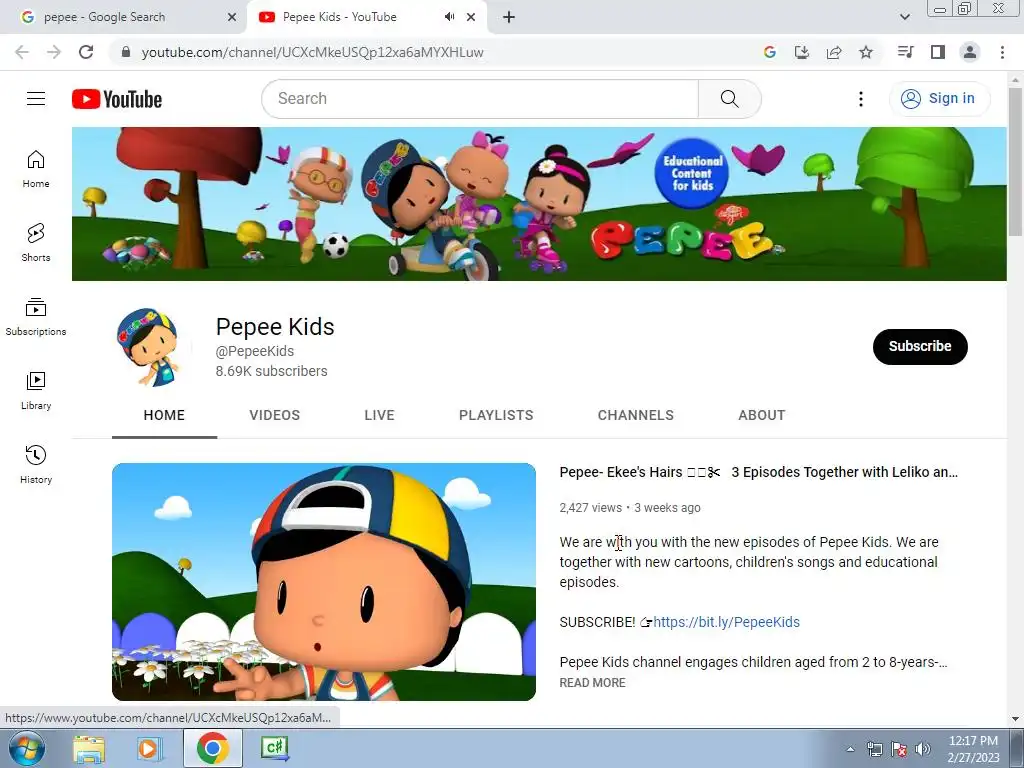Open the media controls icon
1024x768 pixels.
click(905, 52)
